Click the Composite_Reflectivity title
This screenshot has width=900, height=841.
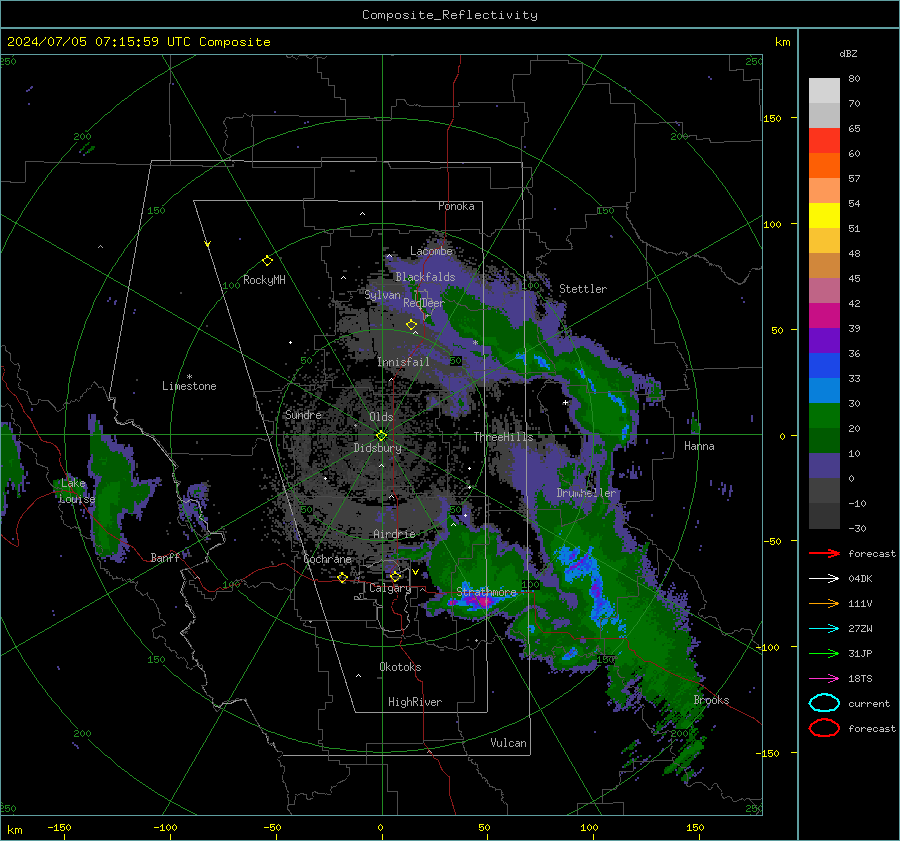[x=450, y=15]
